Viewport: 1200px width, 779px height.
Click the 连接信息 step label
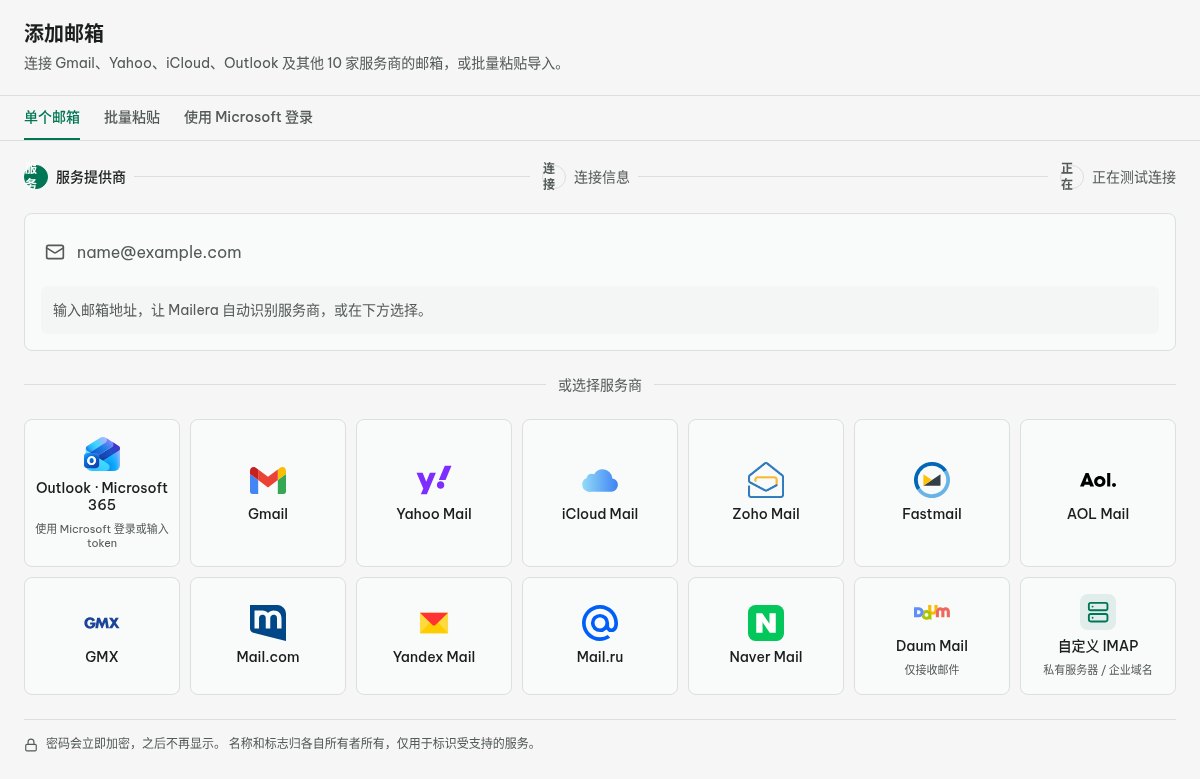(602, 177)
